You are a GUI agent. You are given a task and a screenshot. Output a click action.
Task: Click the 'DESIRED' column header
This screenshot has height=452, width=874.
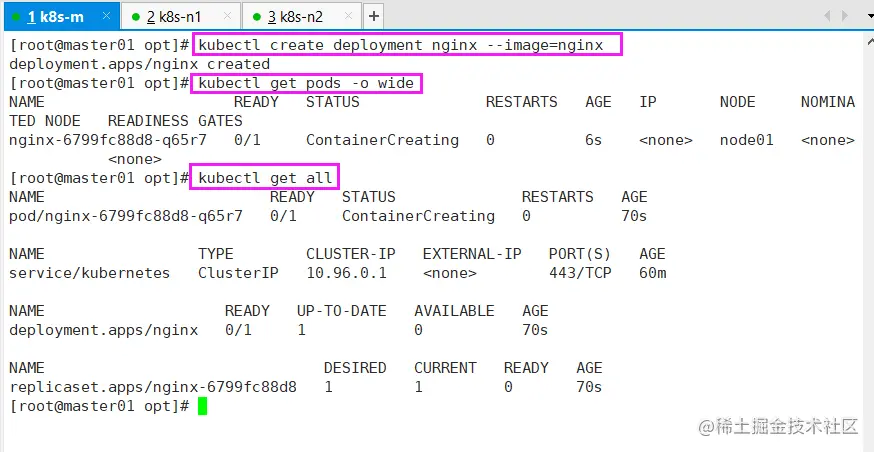pyautogui.click(x=355, y=368)
